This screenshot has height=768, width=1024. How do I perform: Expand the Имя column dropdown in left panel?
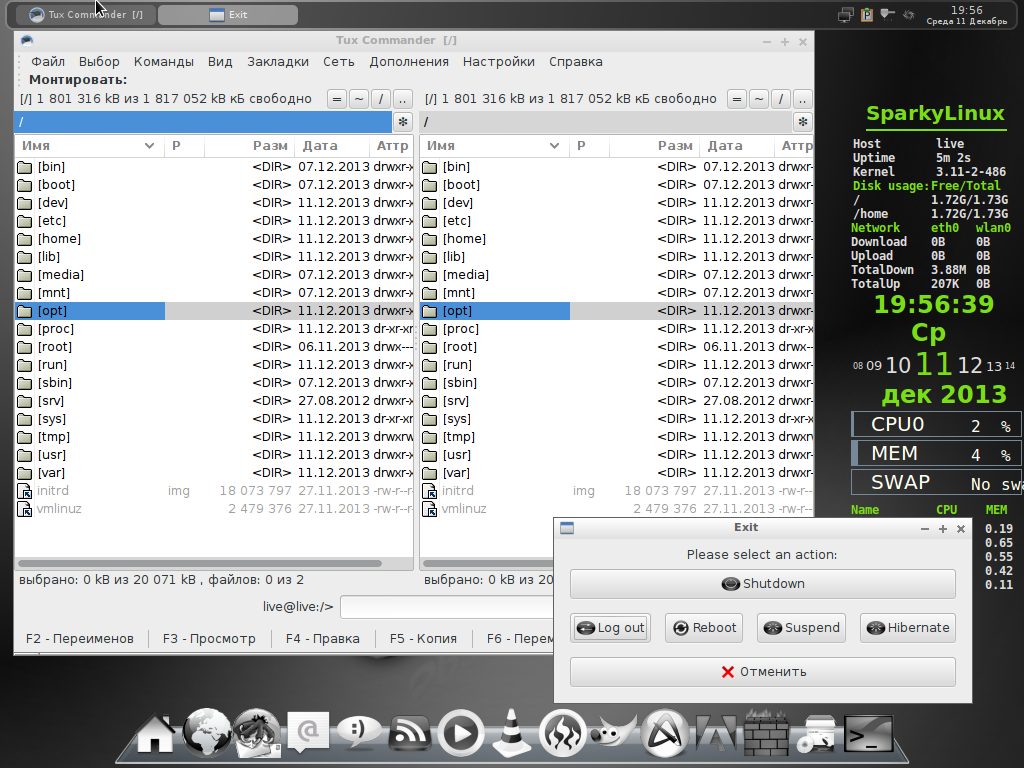[150, 146]
